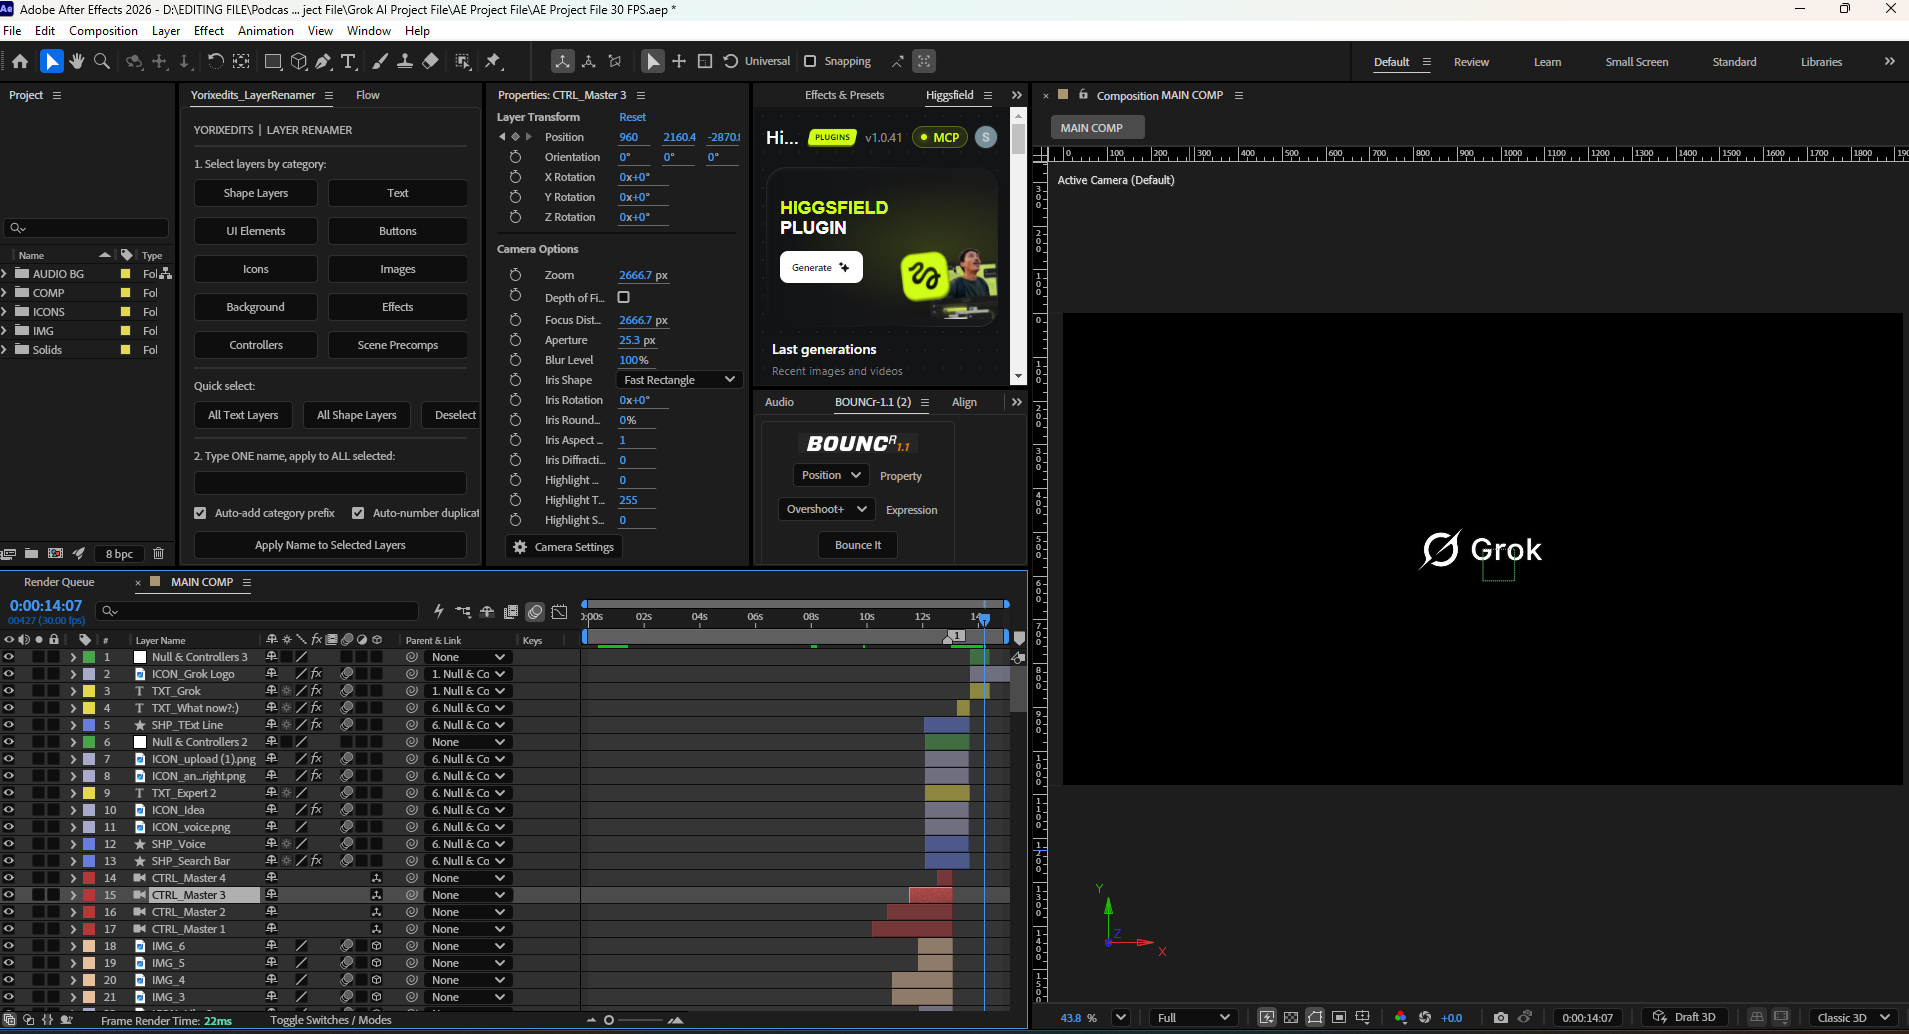Screen dimensions: 1909x1034
Task: Click the timeline zoom slider handle
Action: 609,1020
